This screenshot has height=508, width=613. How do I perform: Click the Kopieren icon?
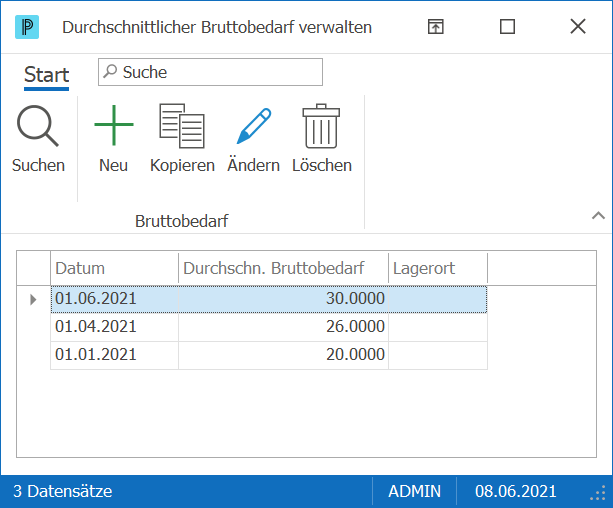[182, 126]
